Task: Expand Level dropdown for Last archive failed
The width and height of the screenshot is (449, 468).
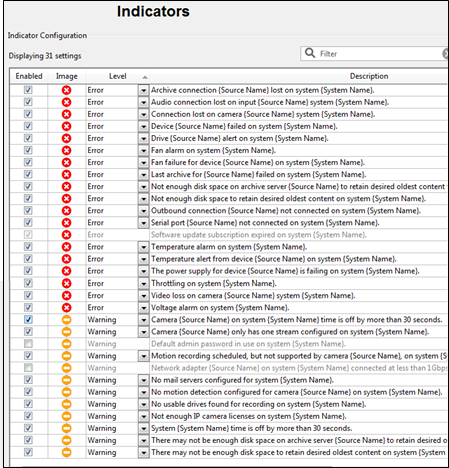Action: tap(143, 174)
